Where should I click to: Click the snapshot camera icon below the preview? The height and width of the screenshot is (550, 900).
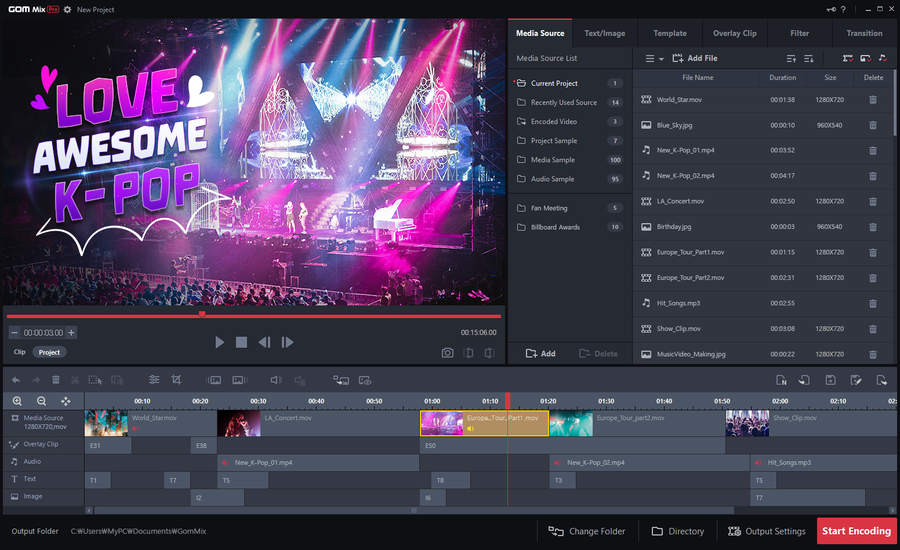tap(447, 352)
